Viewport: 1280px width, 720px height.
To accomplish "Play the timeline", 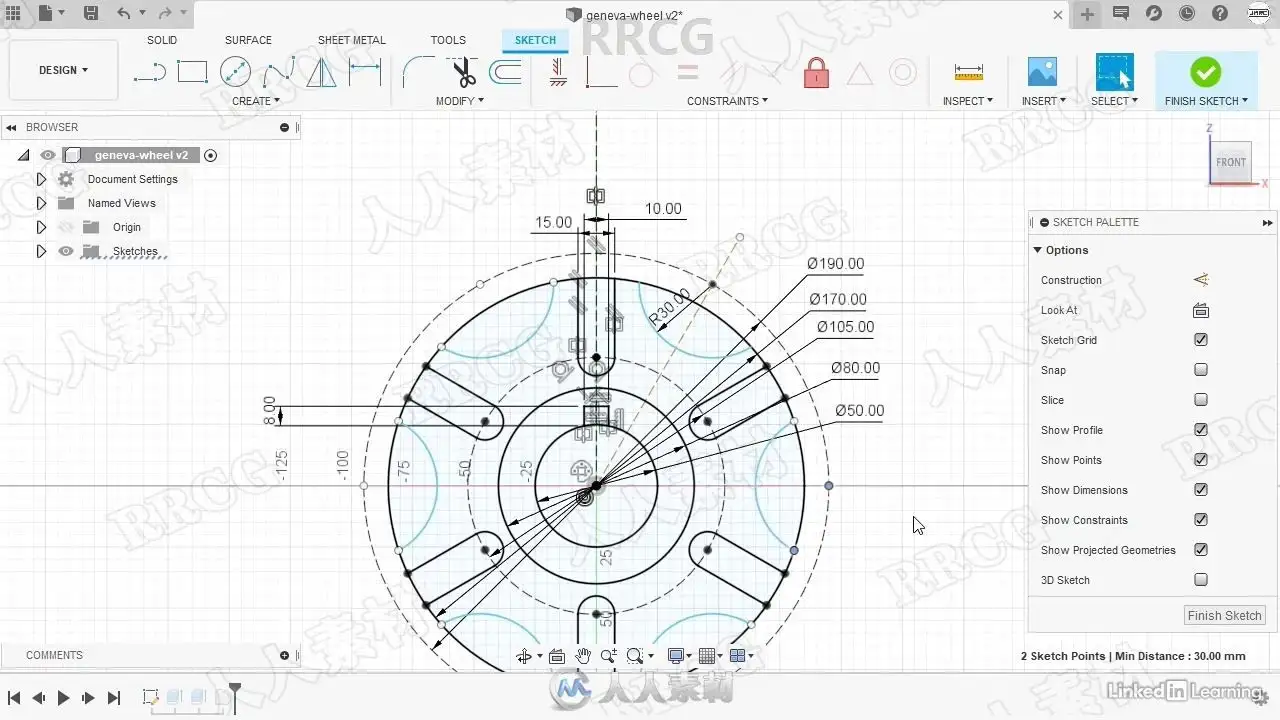I will click(63, 698).
